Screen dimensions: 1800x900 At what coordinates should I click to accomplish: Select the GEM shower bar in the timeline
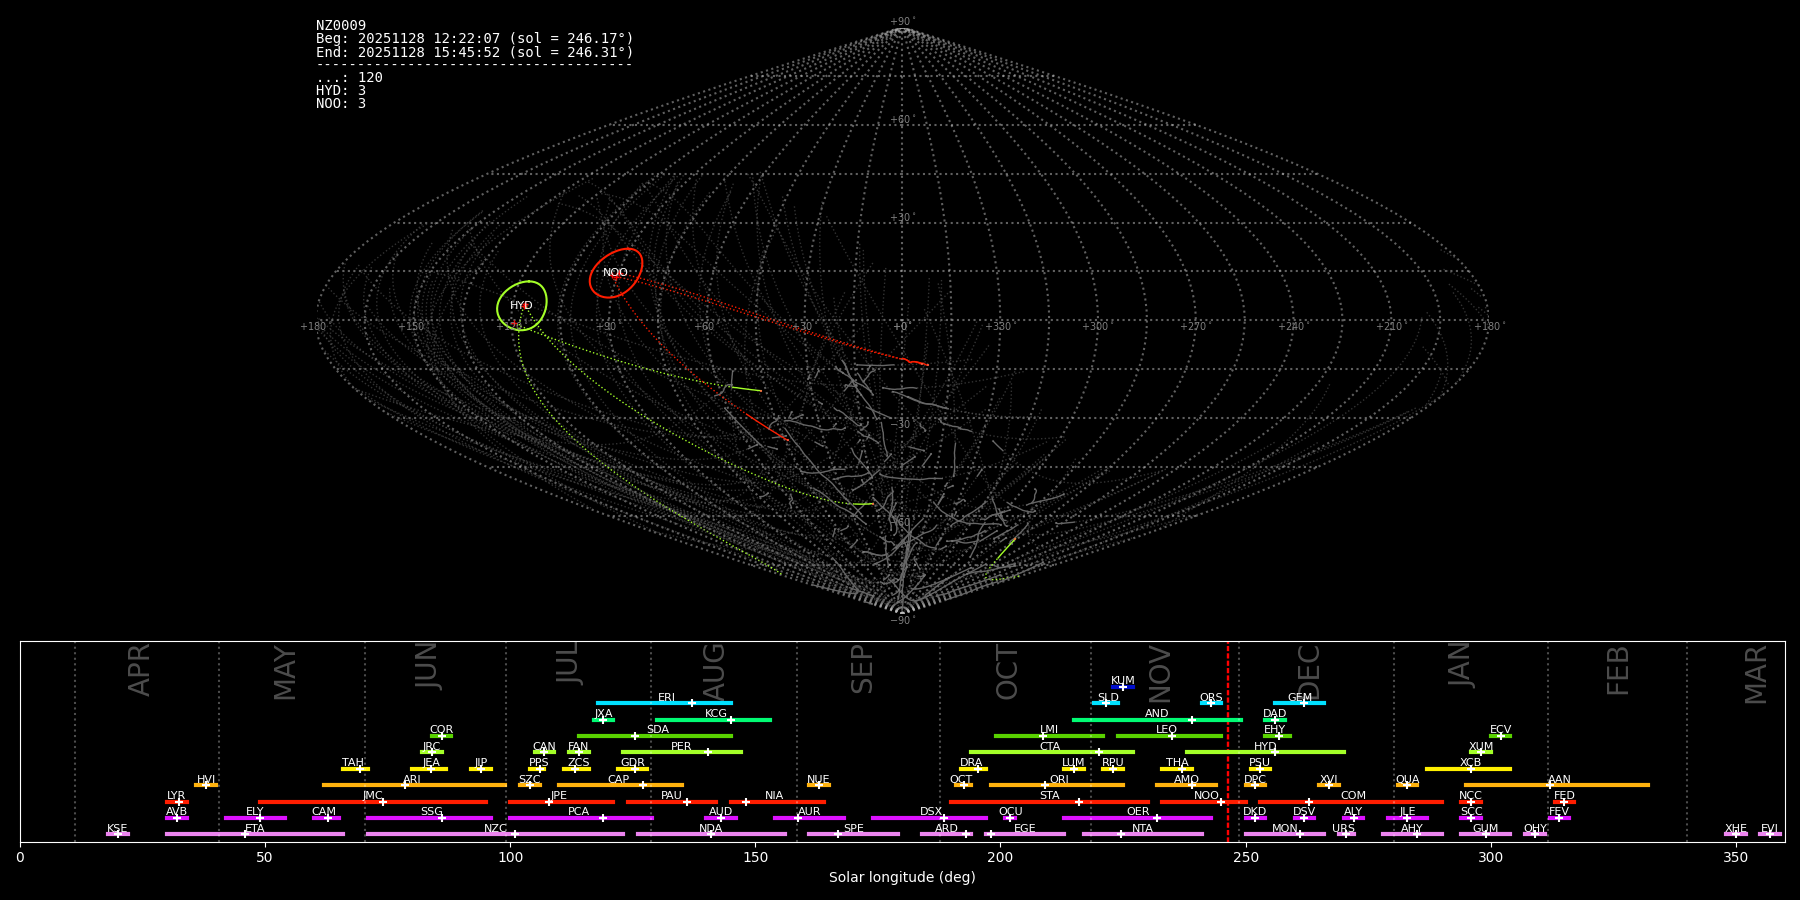tap(1299, 703)
